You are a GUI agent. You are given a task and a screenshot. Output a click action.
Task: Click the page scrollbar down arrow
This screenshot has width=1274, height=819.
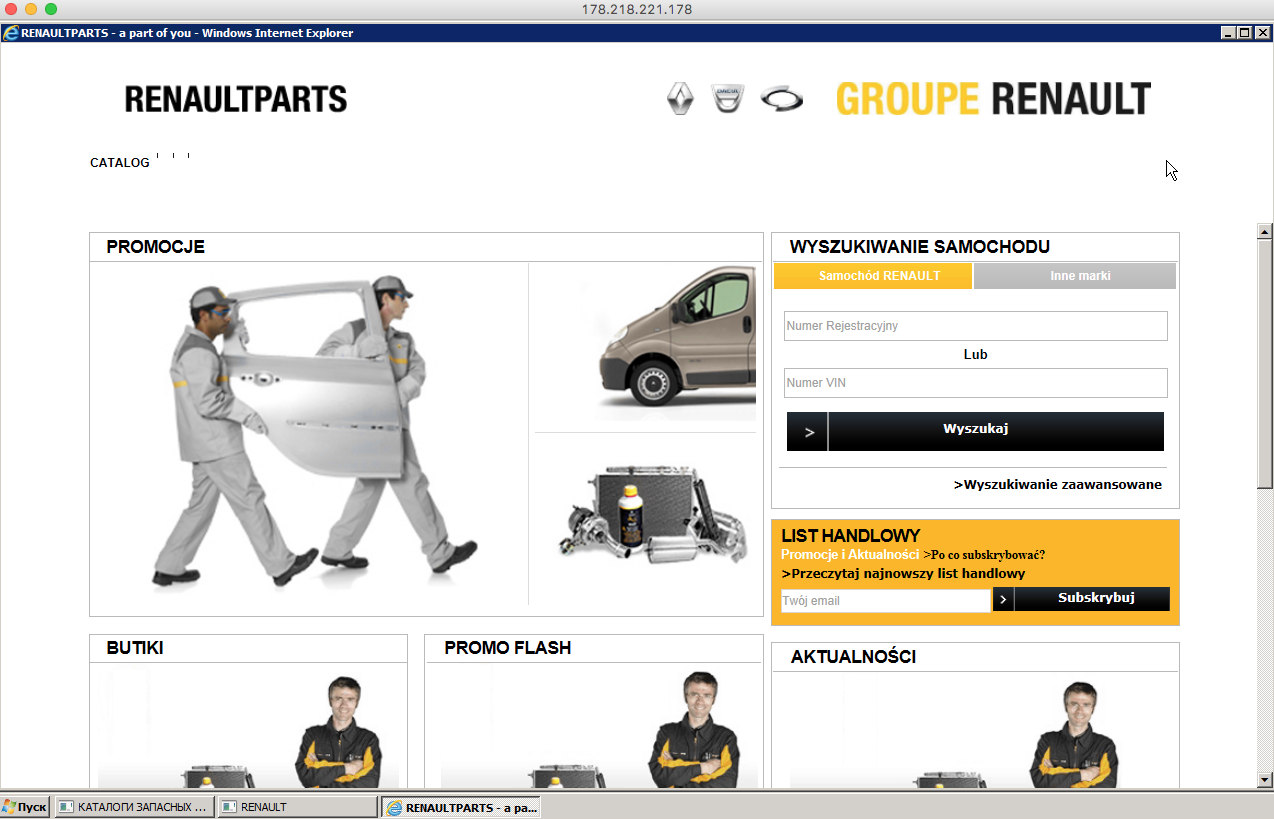pos(1264,780)
